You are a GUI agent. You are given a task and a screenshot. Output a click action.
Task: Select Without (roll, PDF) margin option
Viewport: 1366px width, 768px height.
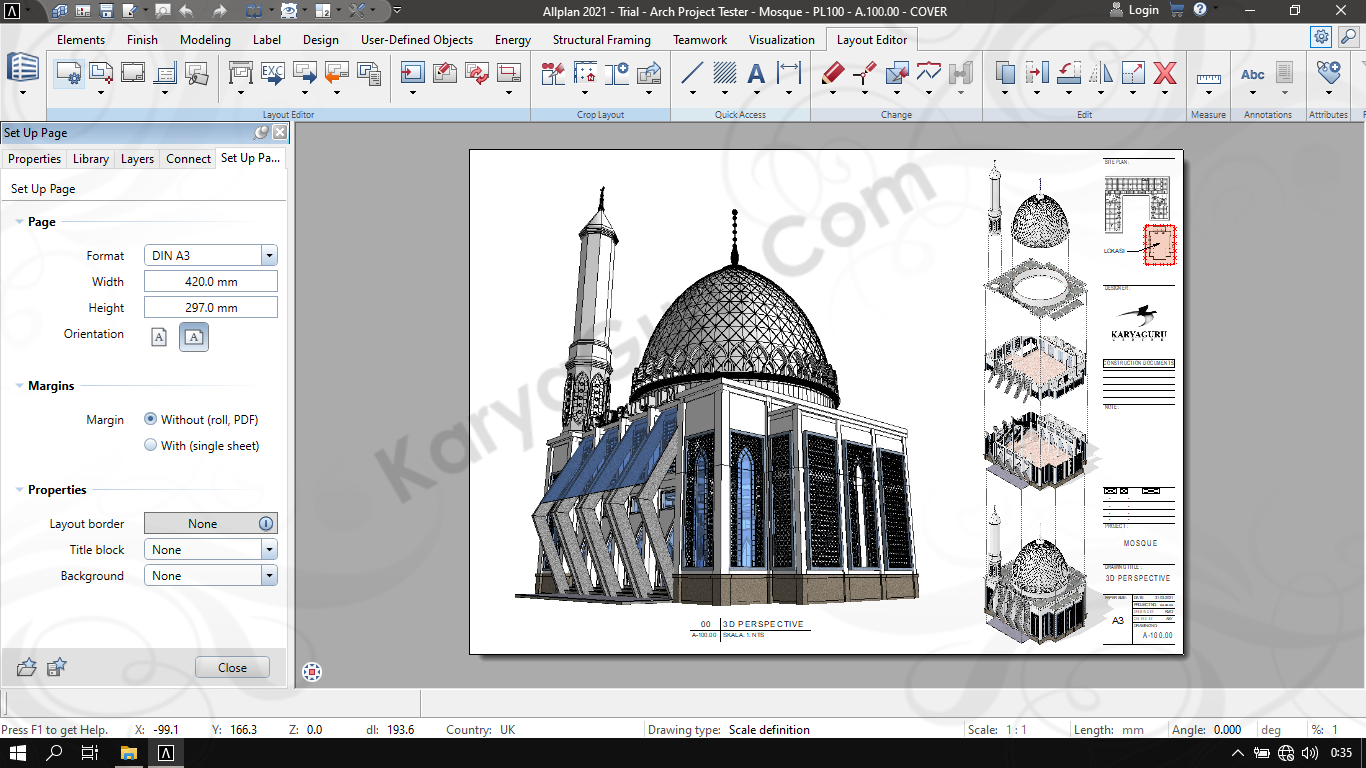[151, 420]
